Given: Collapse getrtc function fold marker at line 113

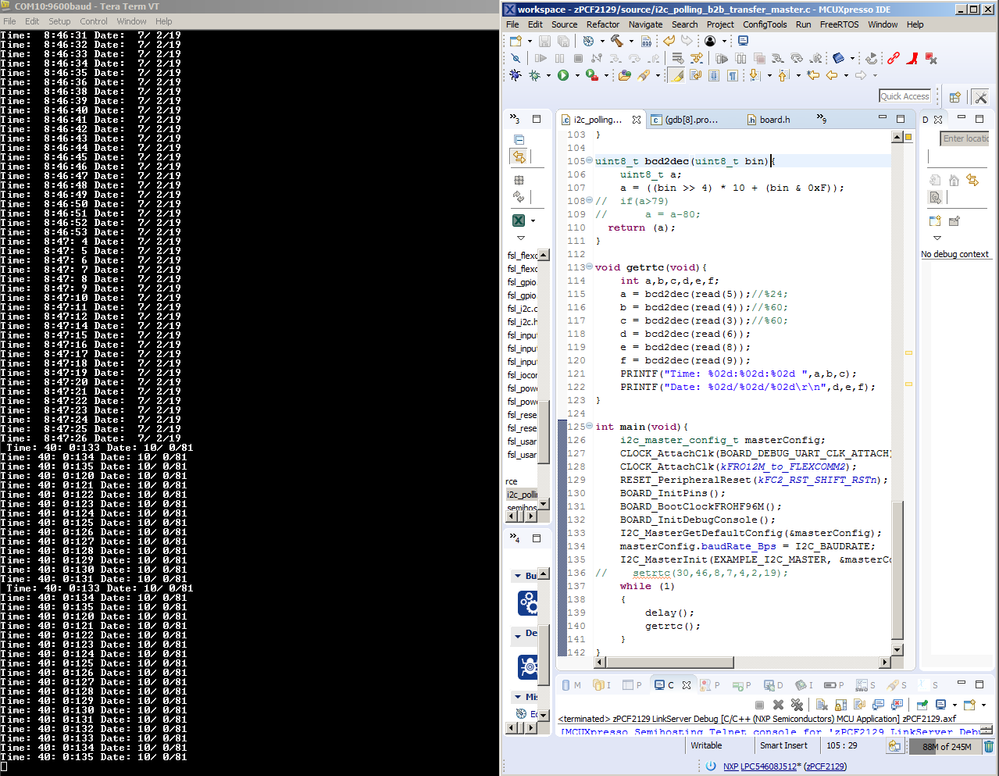Looking at the screenshot, I should [x=589, y=267].
